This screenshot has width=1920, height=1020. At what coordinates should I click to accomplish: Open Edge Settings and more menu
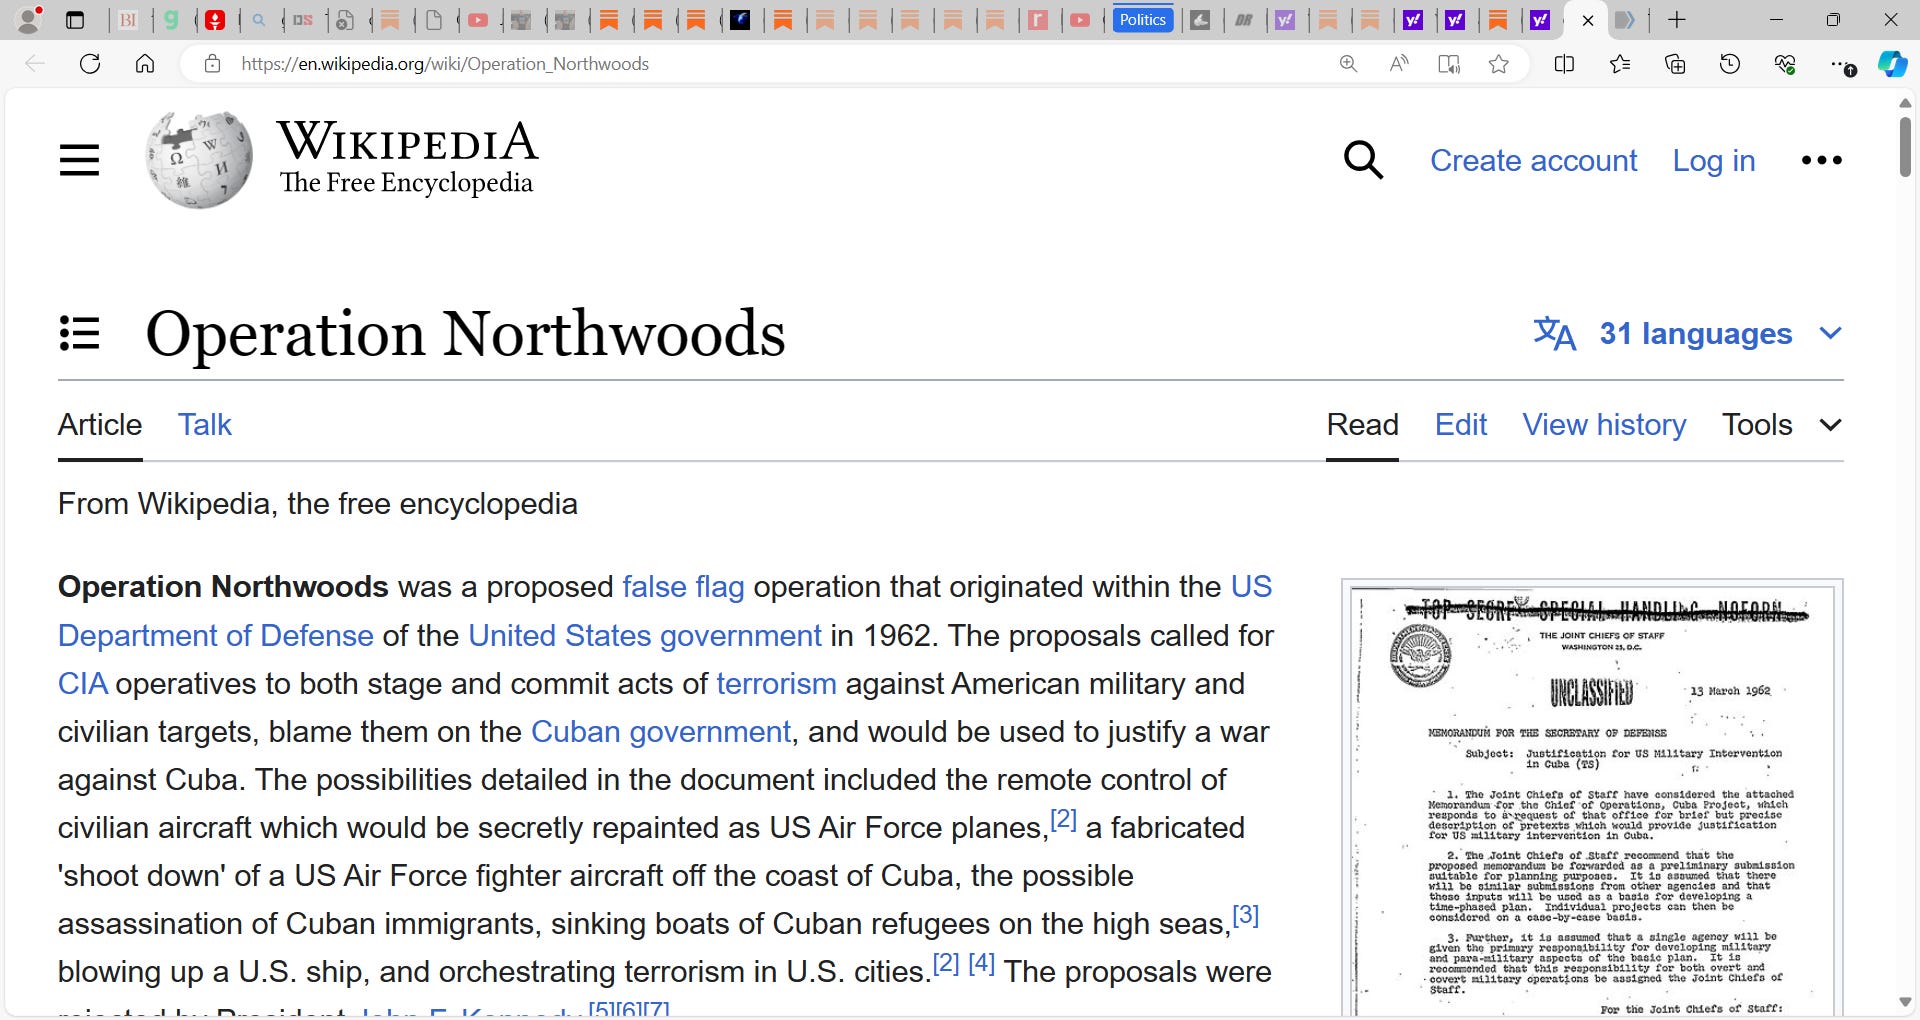(1842, 64)
